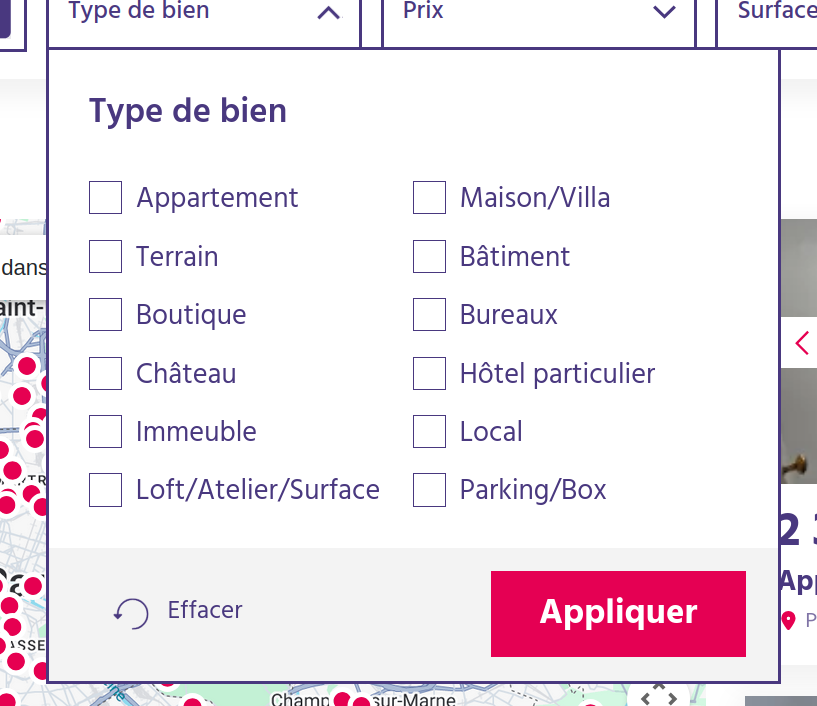Toggle the Parking/Box checkbox
This screenshot has width=817, height=706.
click(429, 490)
